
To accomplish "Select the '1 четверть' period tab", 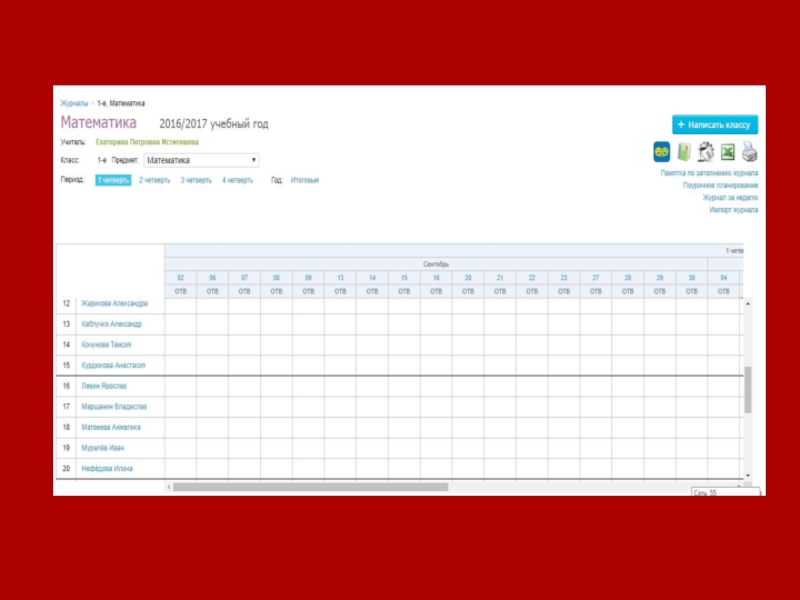I will point(113,180).
